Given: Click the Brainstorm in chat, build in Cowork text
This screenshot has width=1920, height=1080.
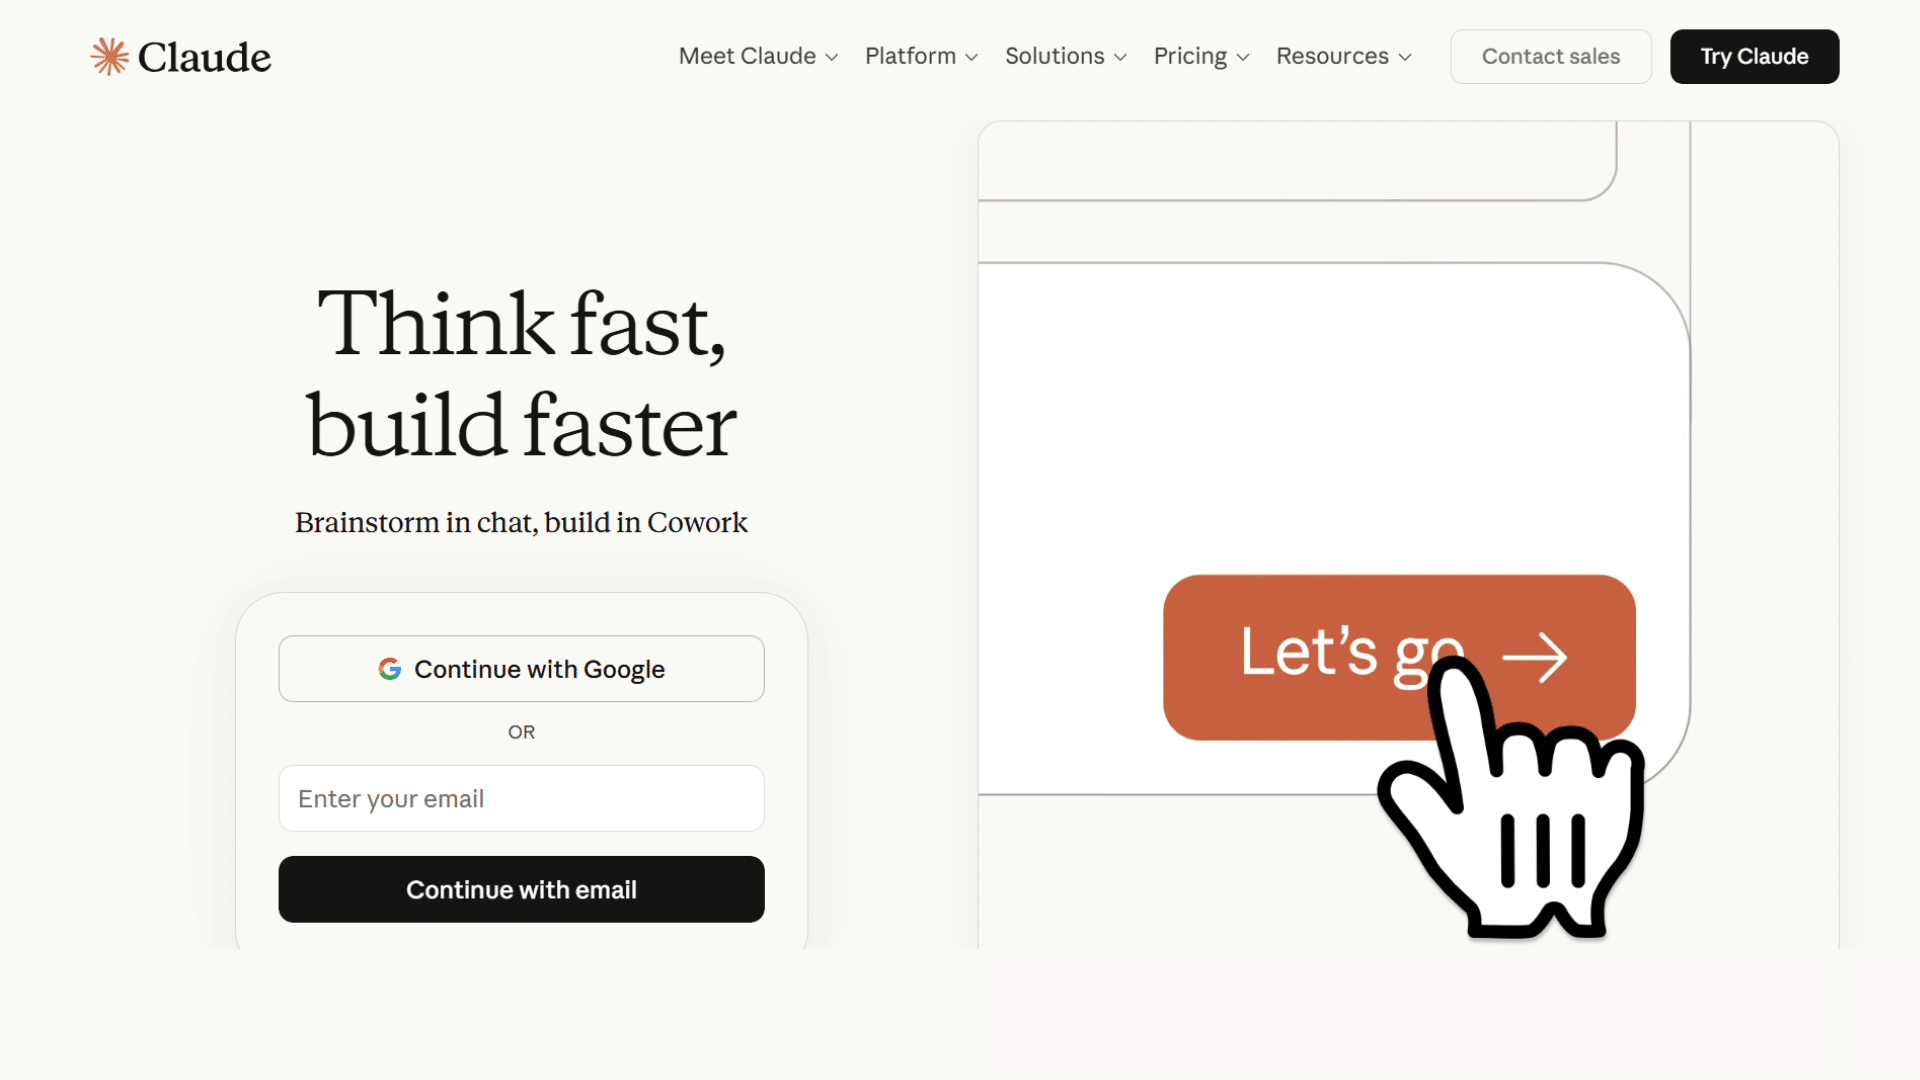Looking at the screenshot, I should click(521, 522).
